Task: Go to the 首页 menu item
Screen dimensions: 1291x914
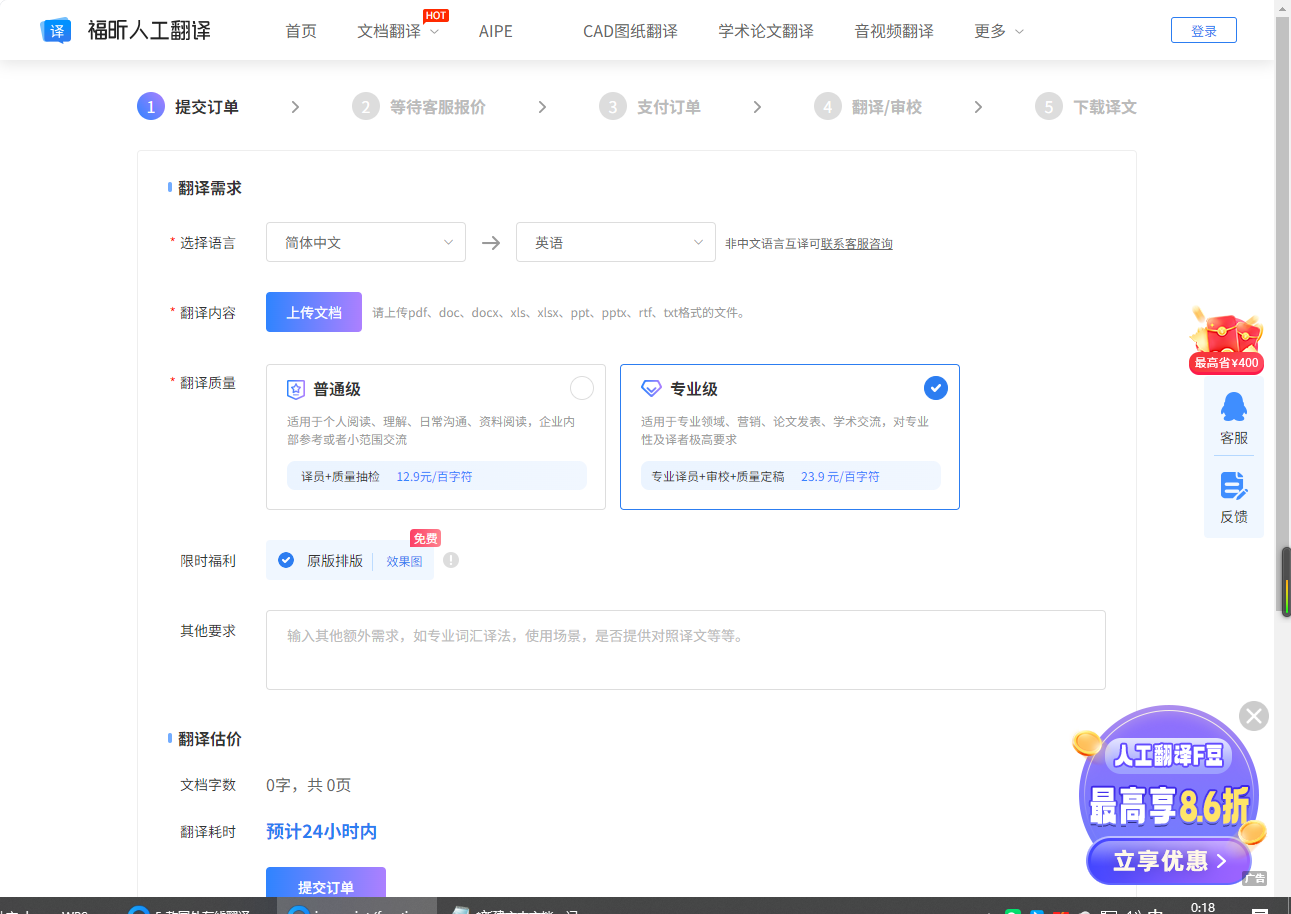Action: [300, 30]
